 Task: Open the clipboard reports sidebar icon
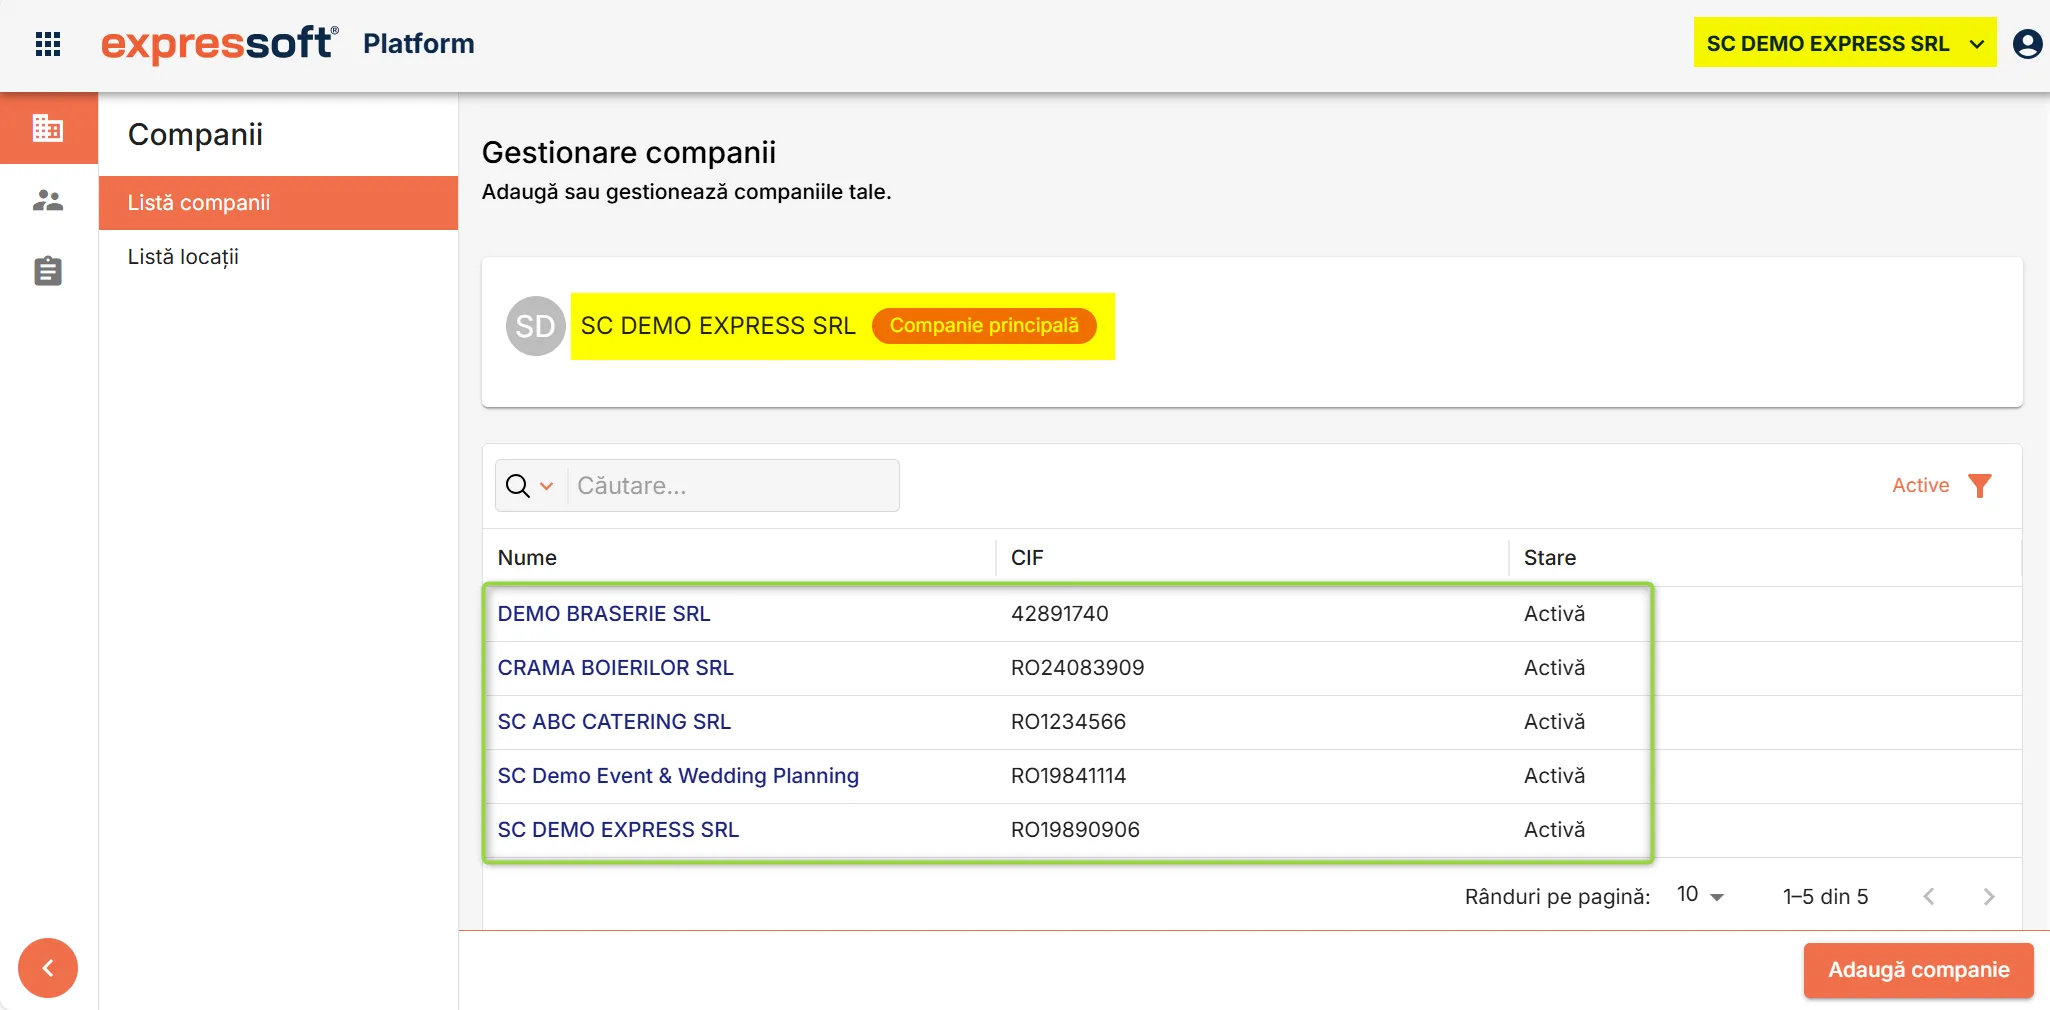click(48, 271)
